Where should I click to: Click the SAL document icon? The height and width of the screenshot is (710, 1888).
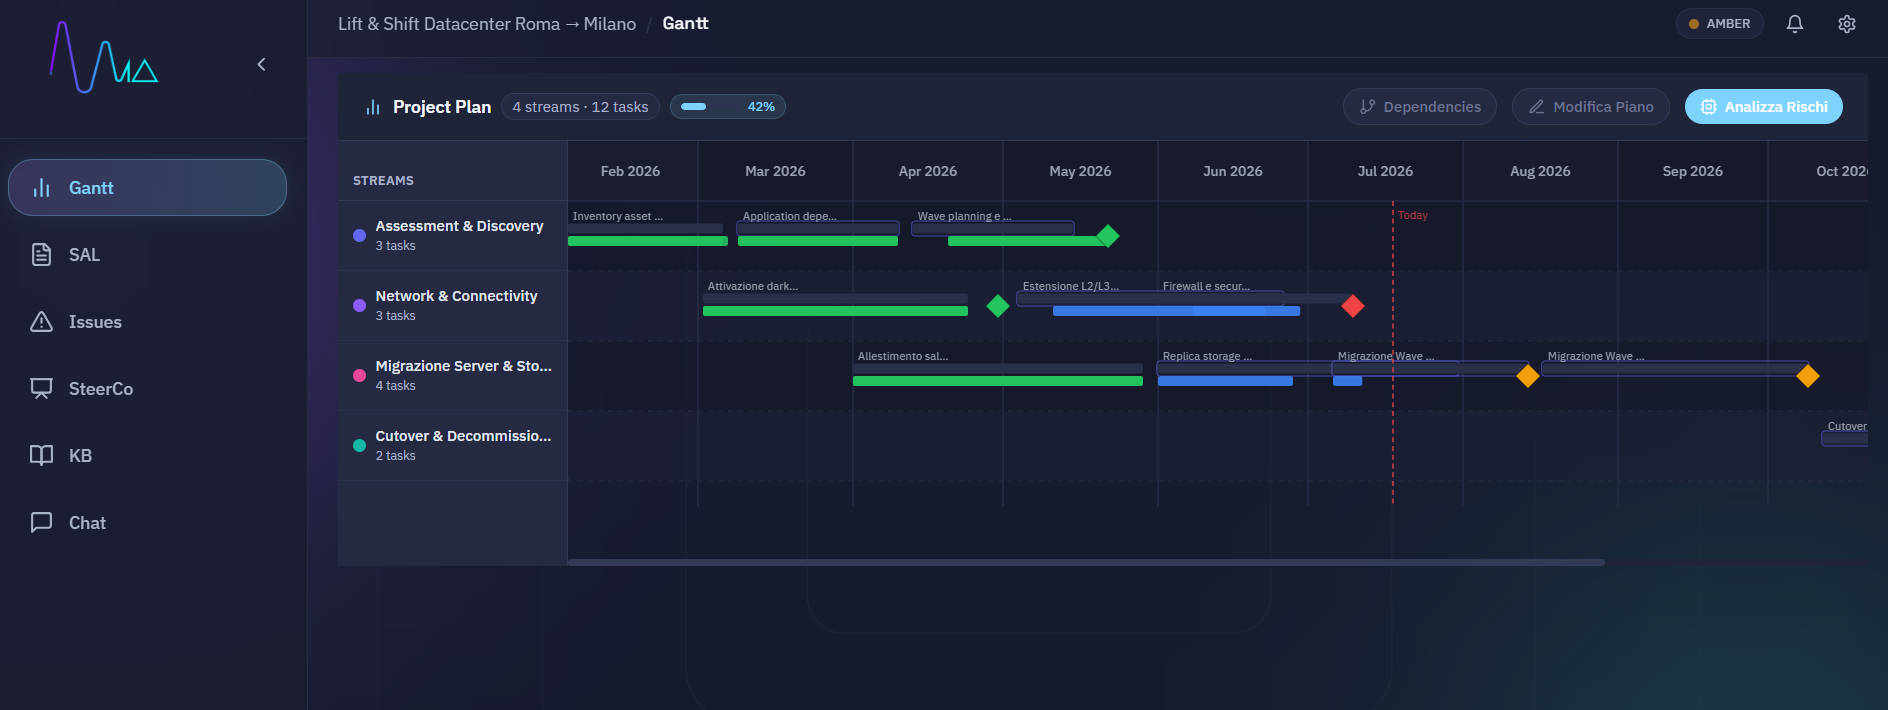click(x=41, y=255)
